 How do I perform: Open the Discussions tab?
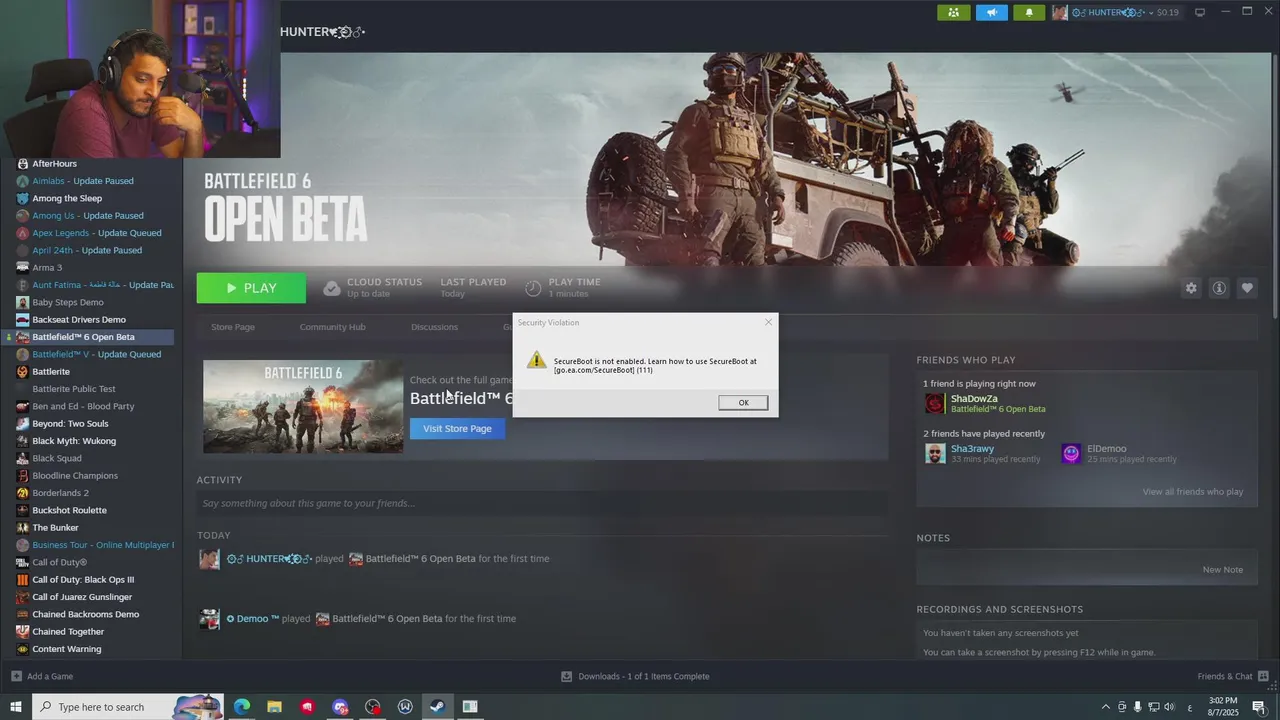pos(434,327)
